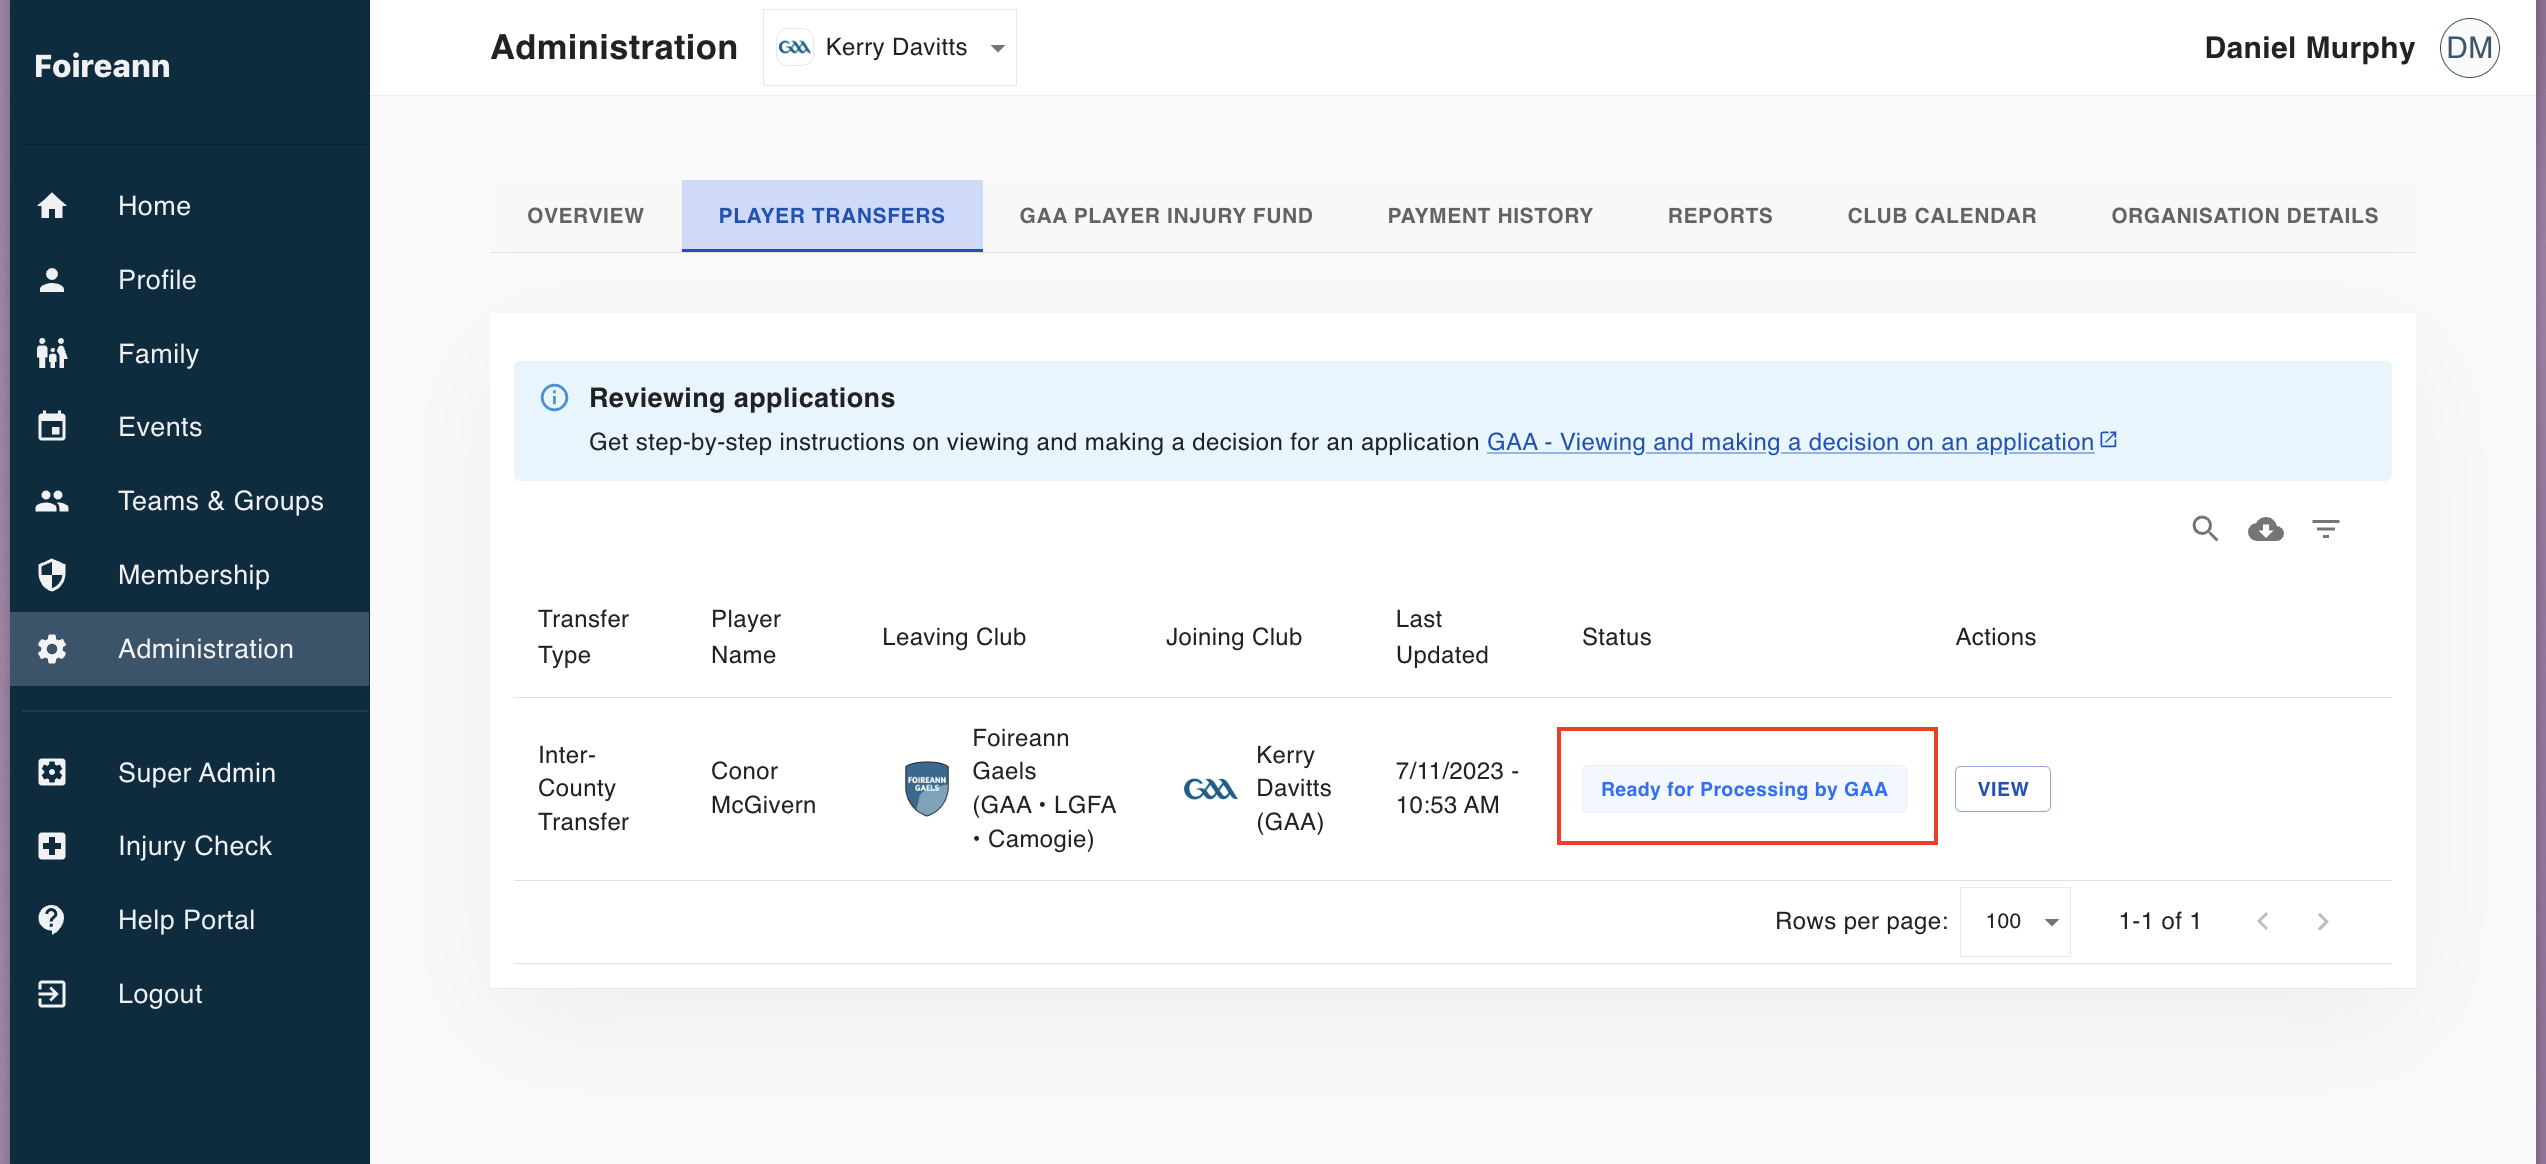Click the Injury Check plus icon
Image resolution: width=2546 pixels, height=1164 pixels.
(x=52, y=846)
